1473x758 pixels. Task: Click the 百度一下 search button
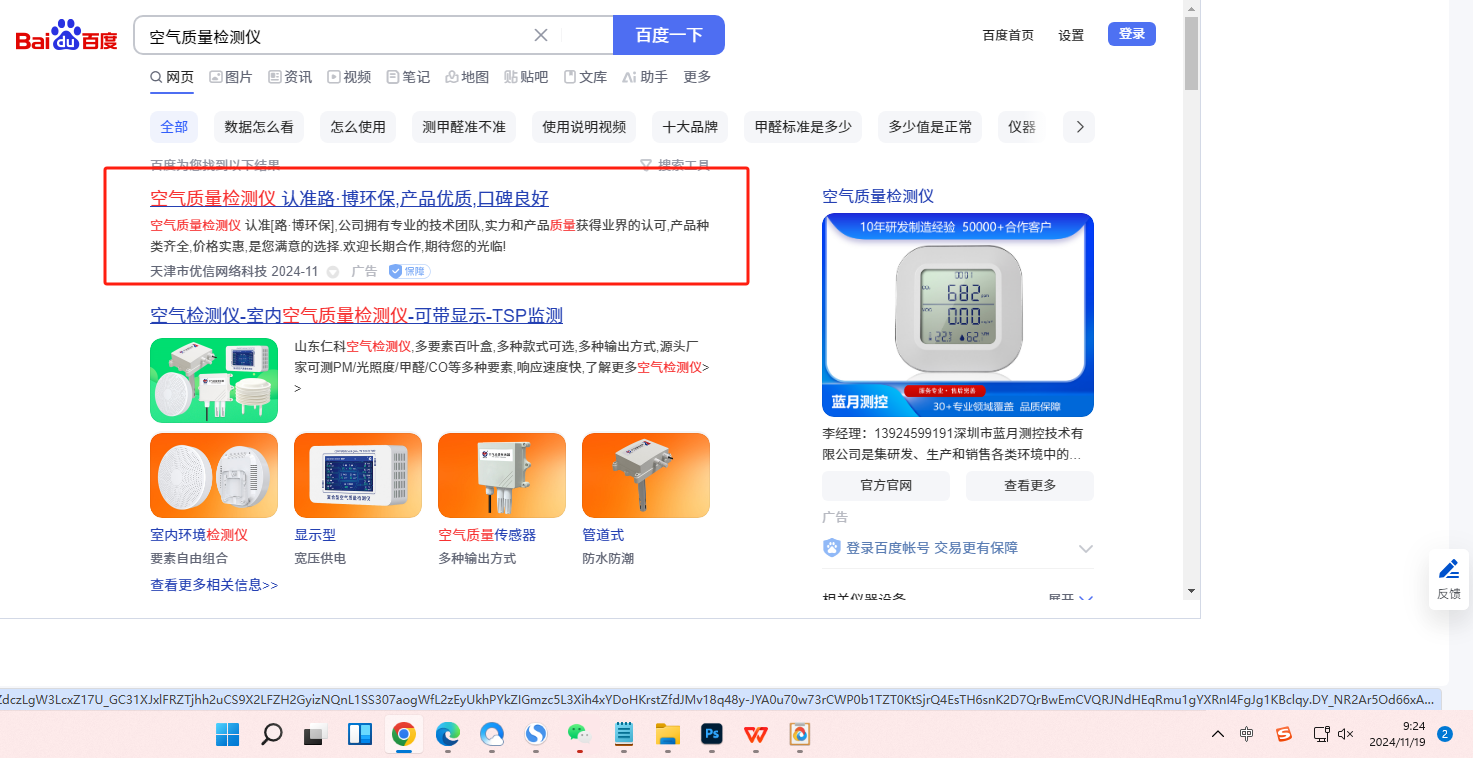pos(669,35)
